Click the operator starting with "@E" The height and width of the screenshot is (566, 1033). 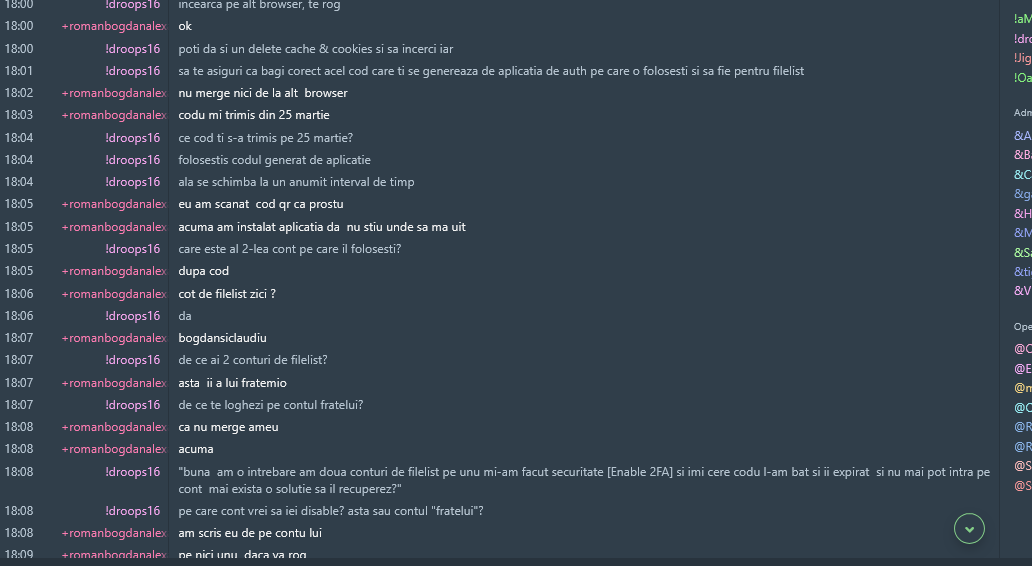point(1022,368)
